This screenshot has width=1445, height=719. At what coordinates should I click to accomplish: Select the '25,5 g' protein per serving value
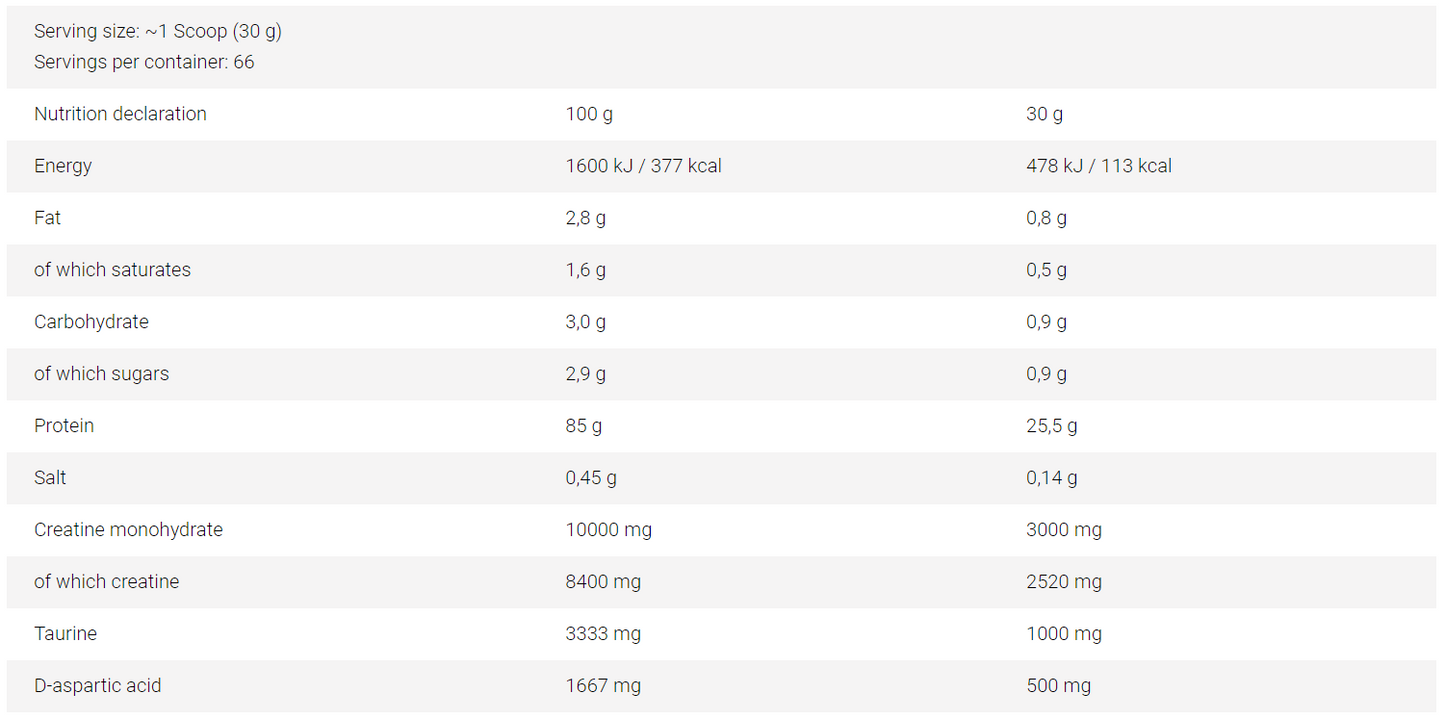[x=1051, y=426]
